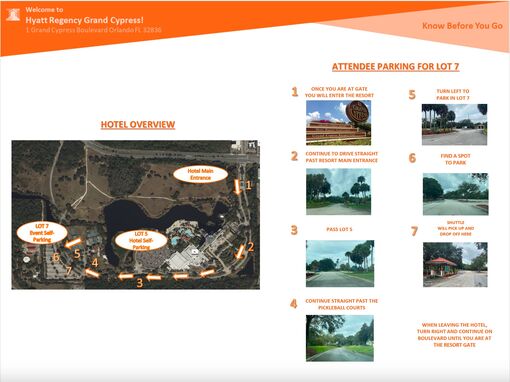
Task: Click the when leaving the hotel note
Action: (x=454, y=335)
